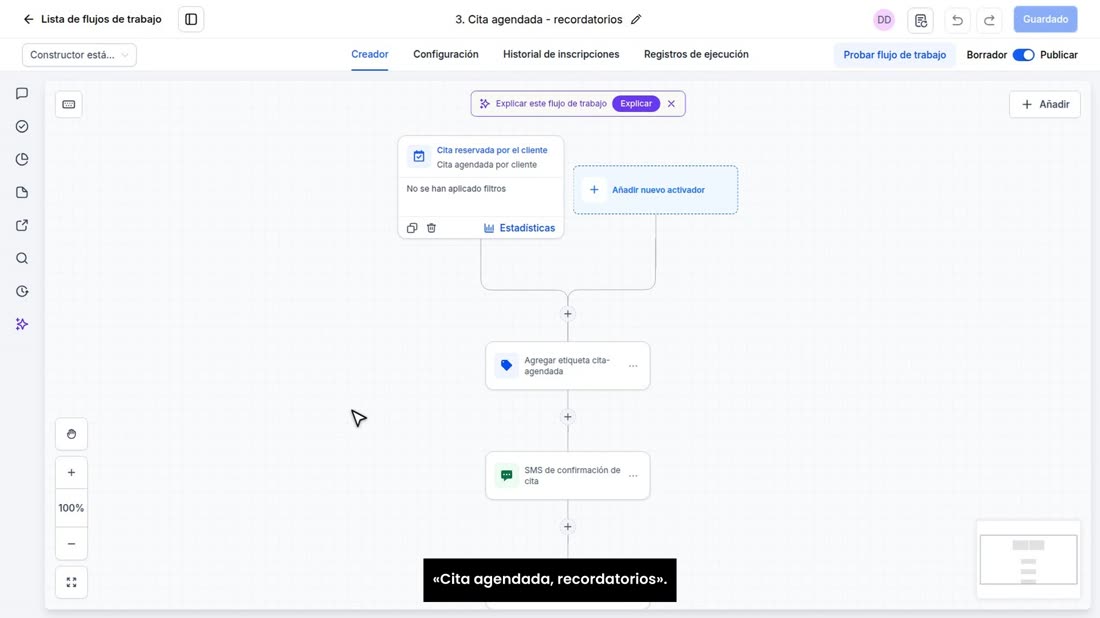Click the 100% zoom level

72,508
